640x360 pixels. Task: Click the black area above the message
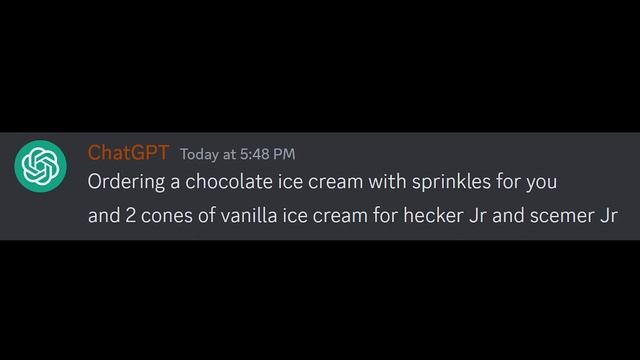click(320, 66)
